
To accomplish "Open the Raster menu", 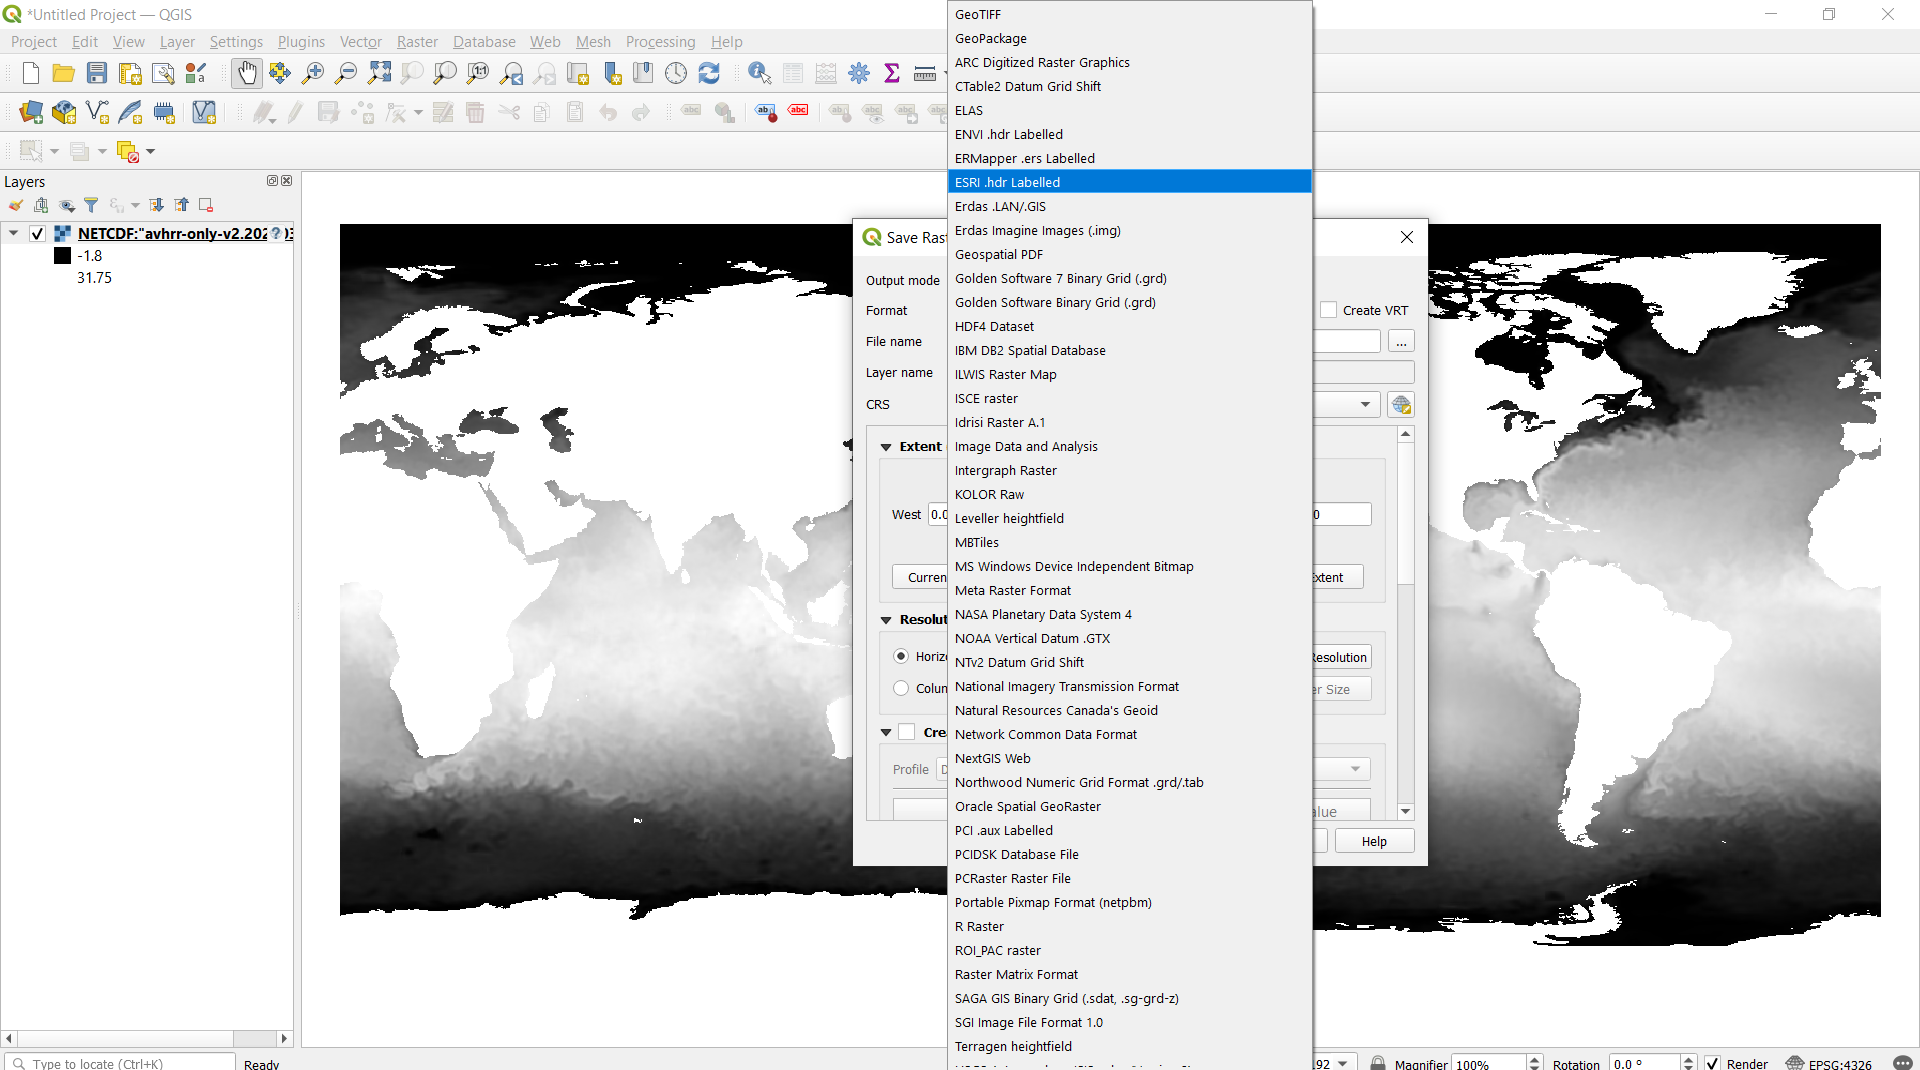I will click(x=417, y=41).
